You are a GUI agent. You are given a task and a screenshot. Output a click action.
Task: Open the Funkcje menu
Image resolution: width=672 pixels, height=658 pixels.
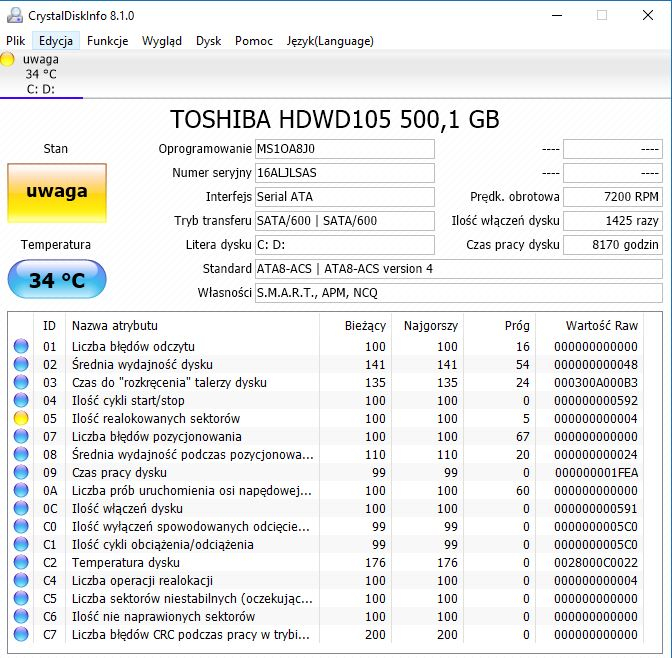pyautogui.click(x=108, y=41)
